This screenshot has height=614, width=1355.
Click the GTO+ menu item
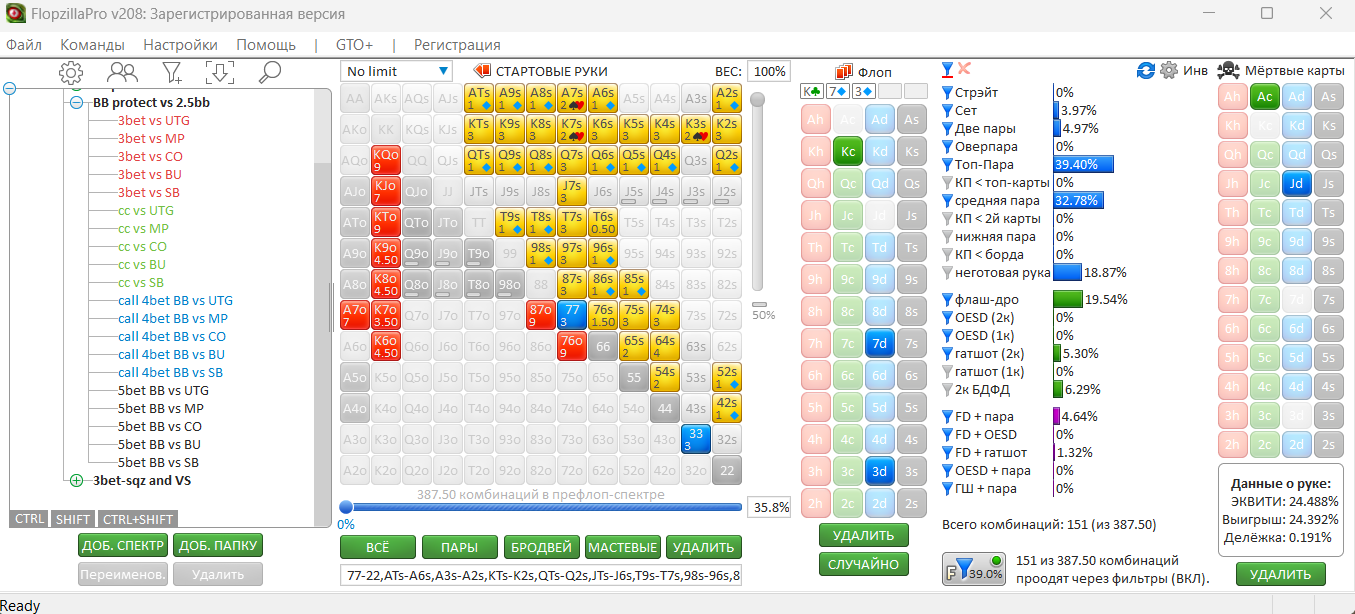coord(354,45)
